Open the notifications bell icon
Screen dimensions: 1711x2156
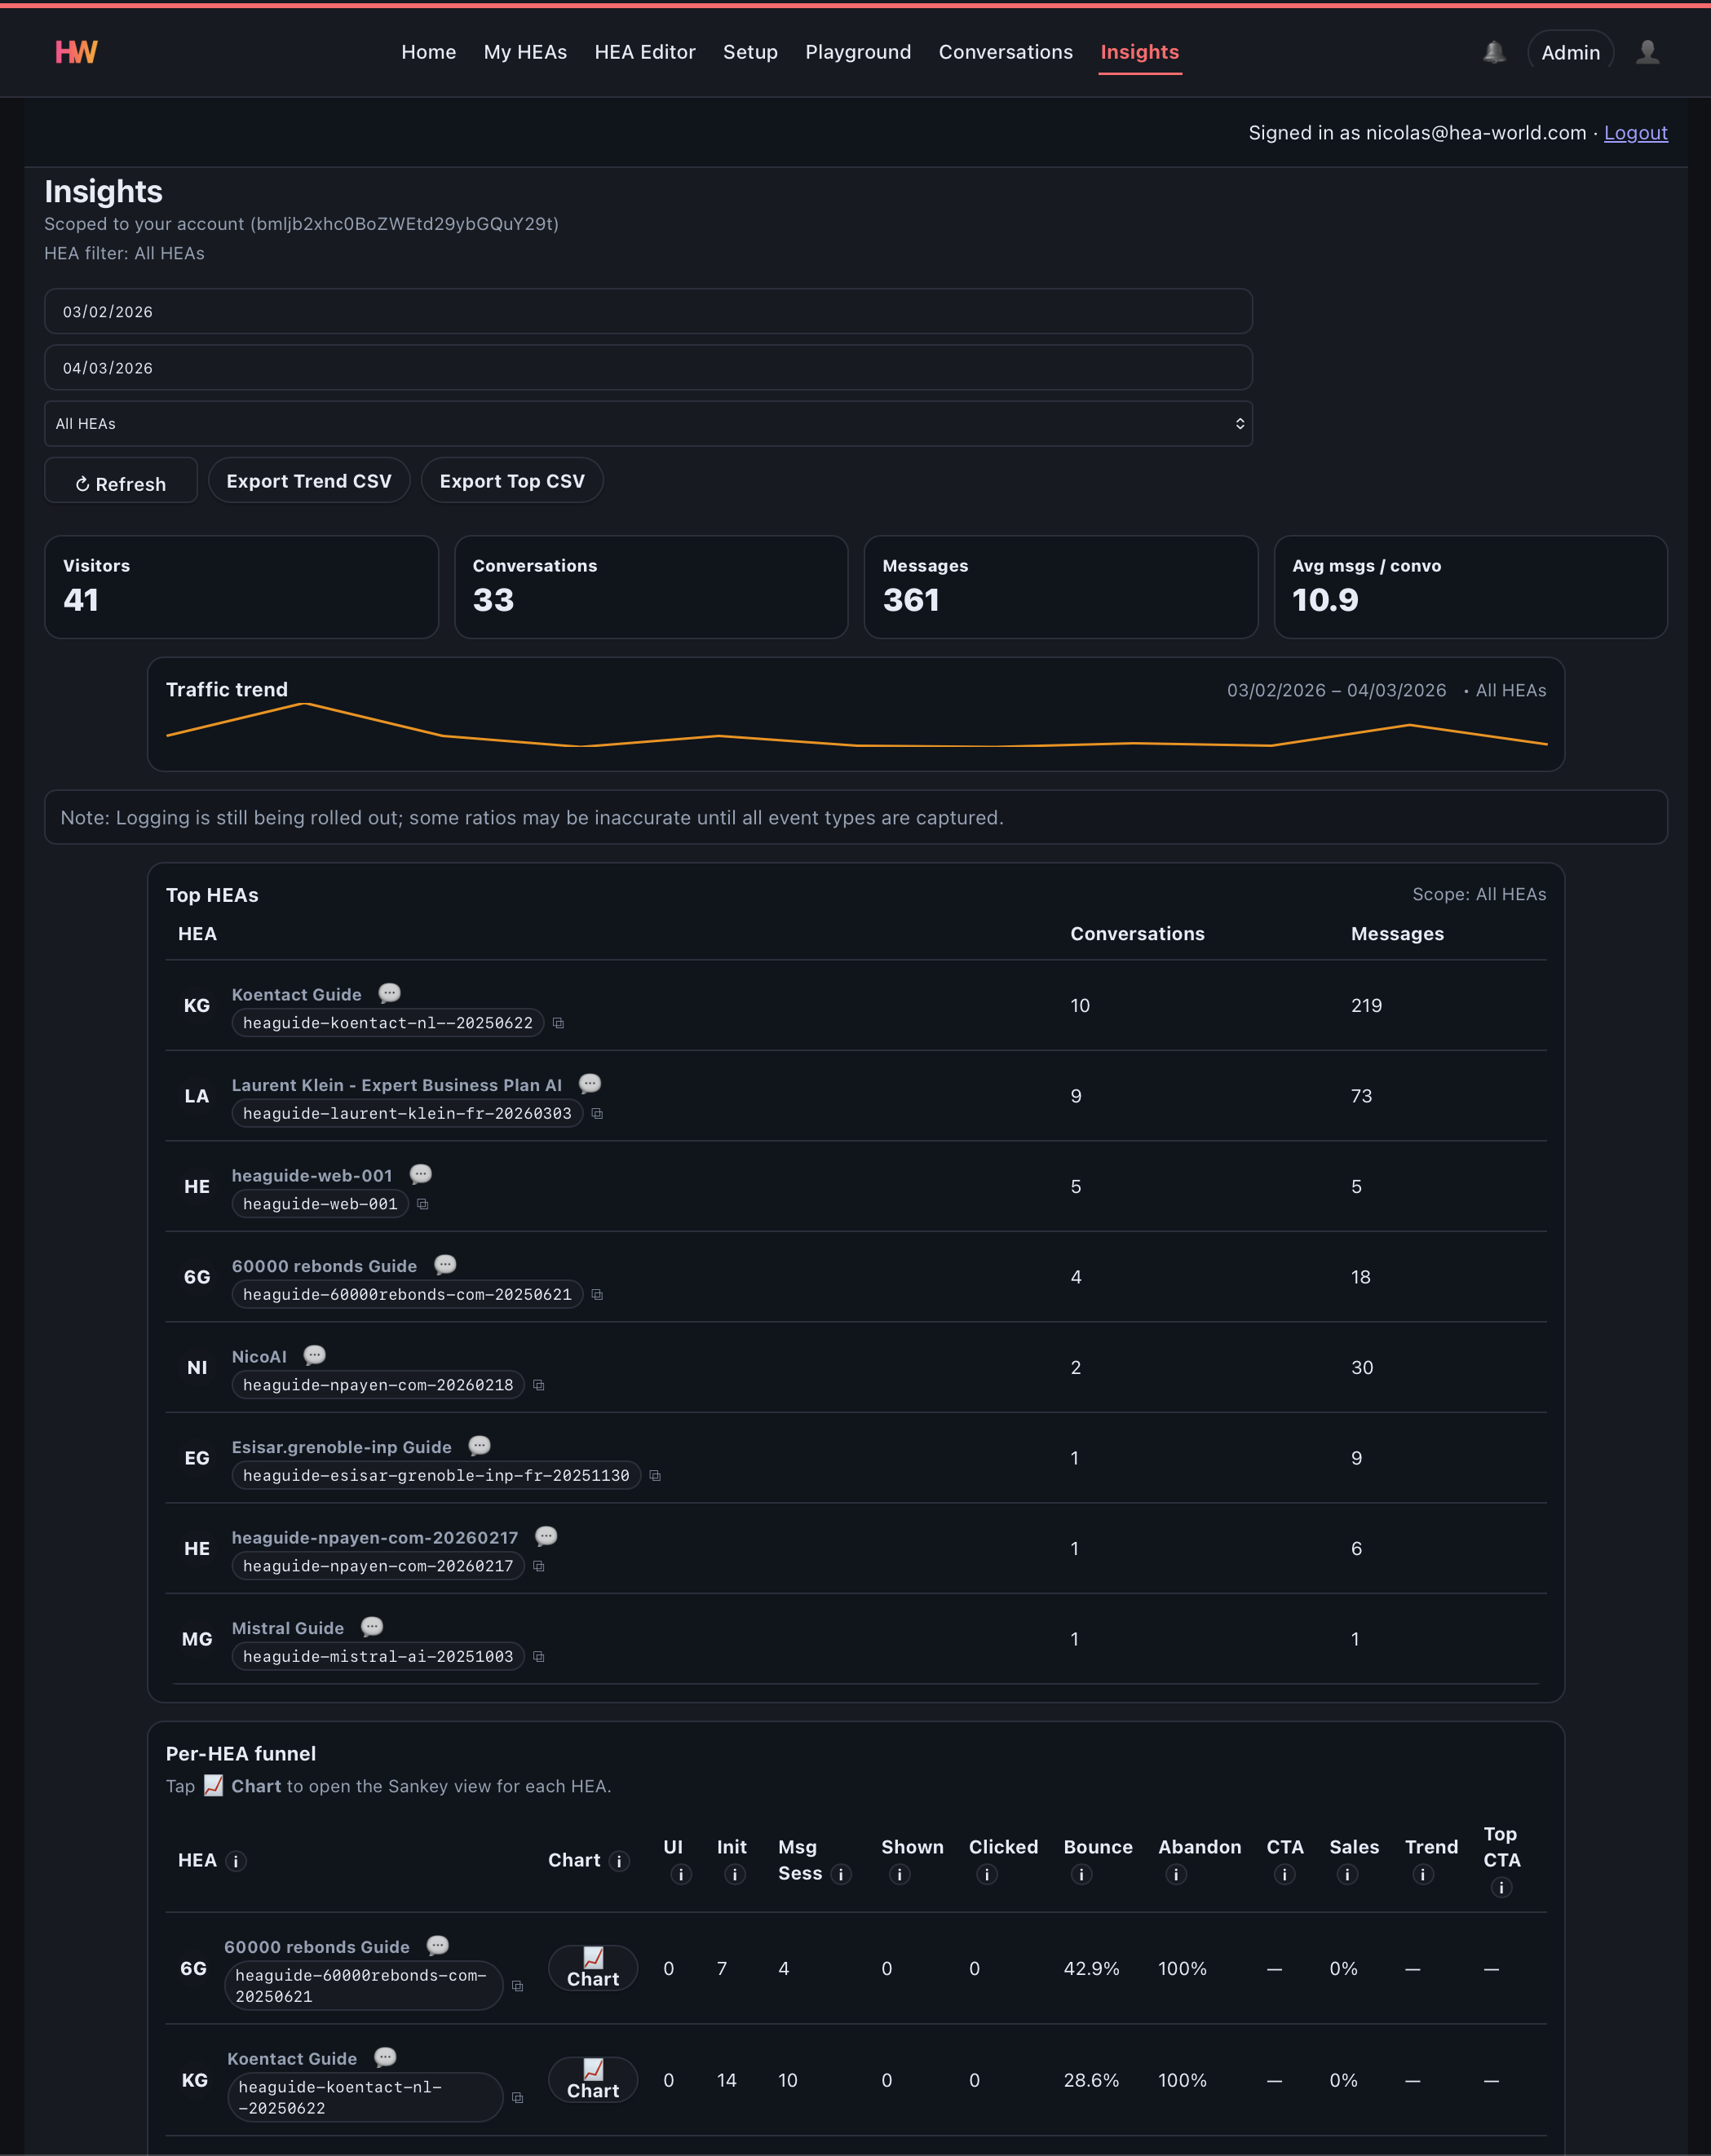pyautogui.click(x=1494, y=52)
